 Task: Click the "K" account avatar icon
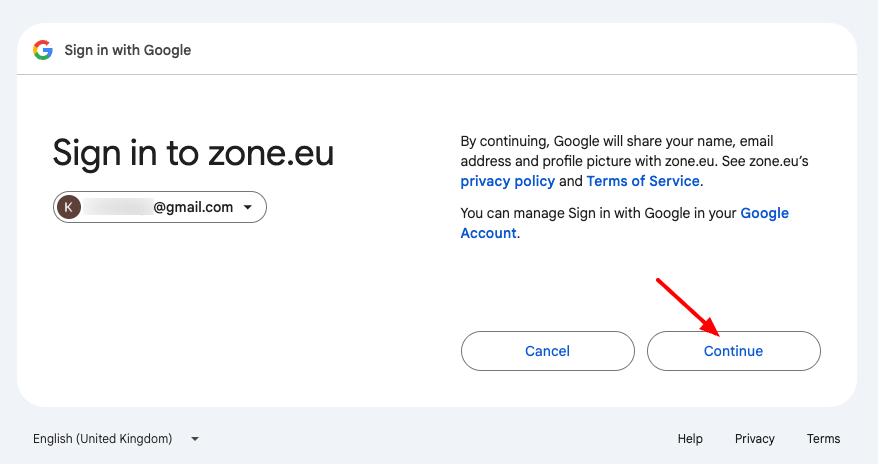(69, 207)
